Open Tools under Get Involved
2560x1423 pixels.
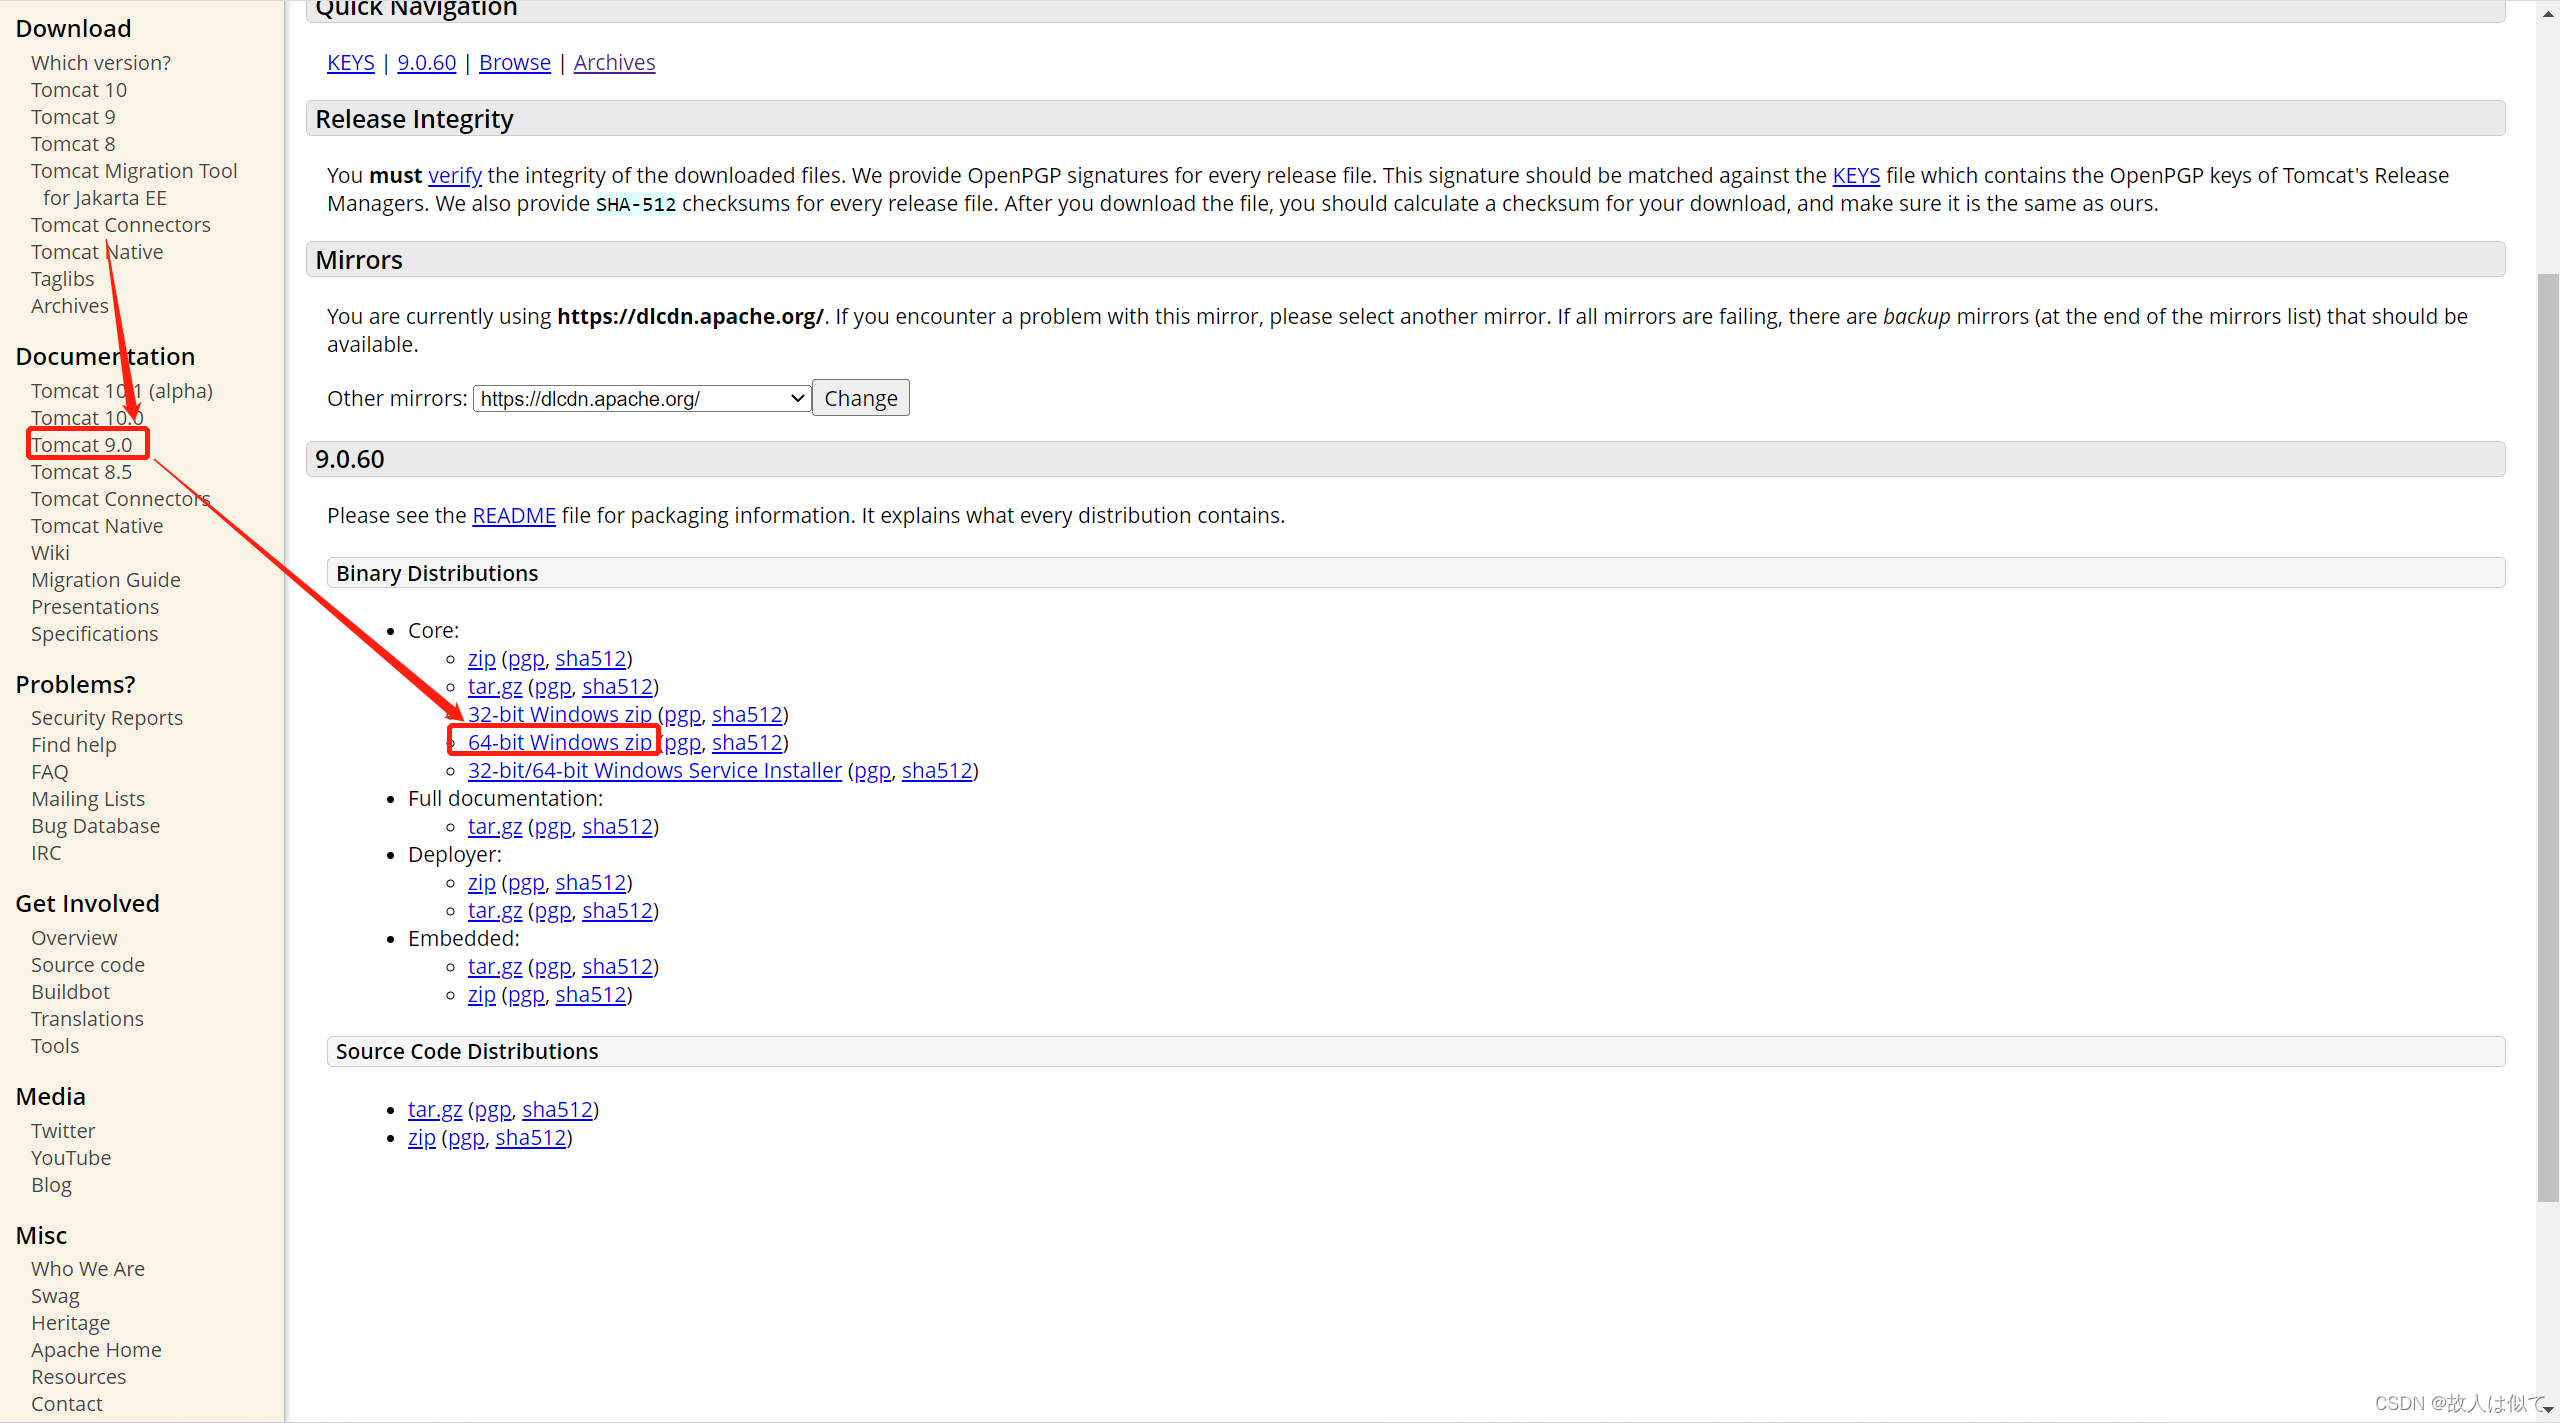(x=55, y=1045)
